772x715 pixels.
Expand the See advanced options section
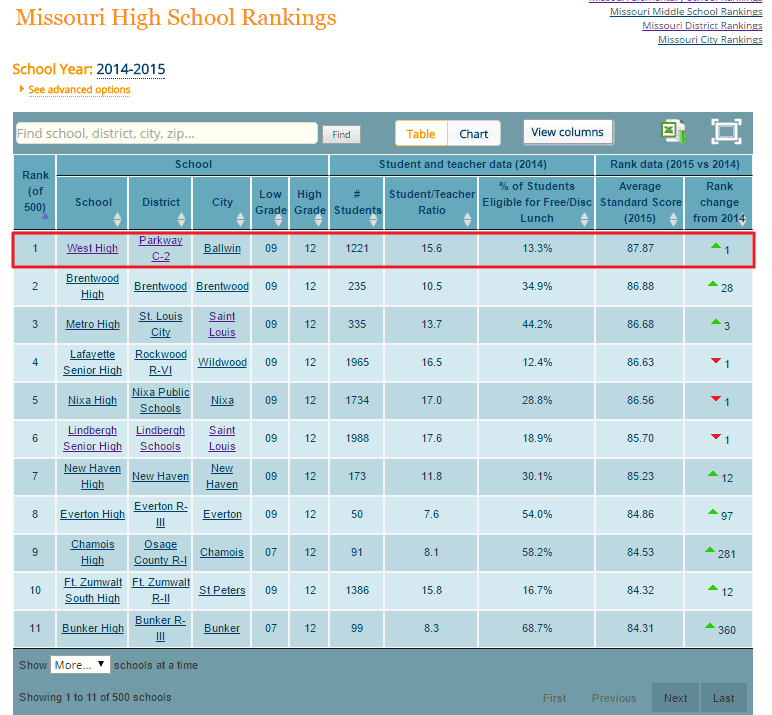(79, 90)
